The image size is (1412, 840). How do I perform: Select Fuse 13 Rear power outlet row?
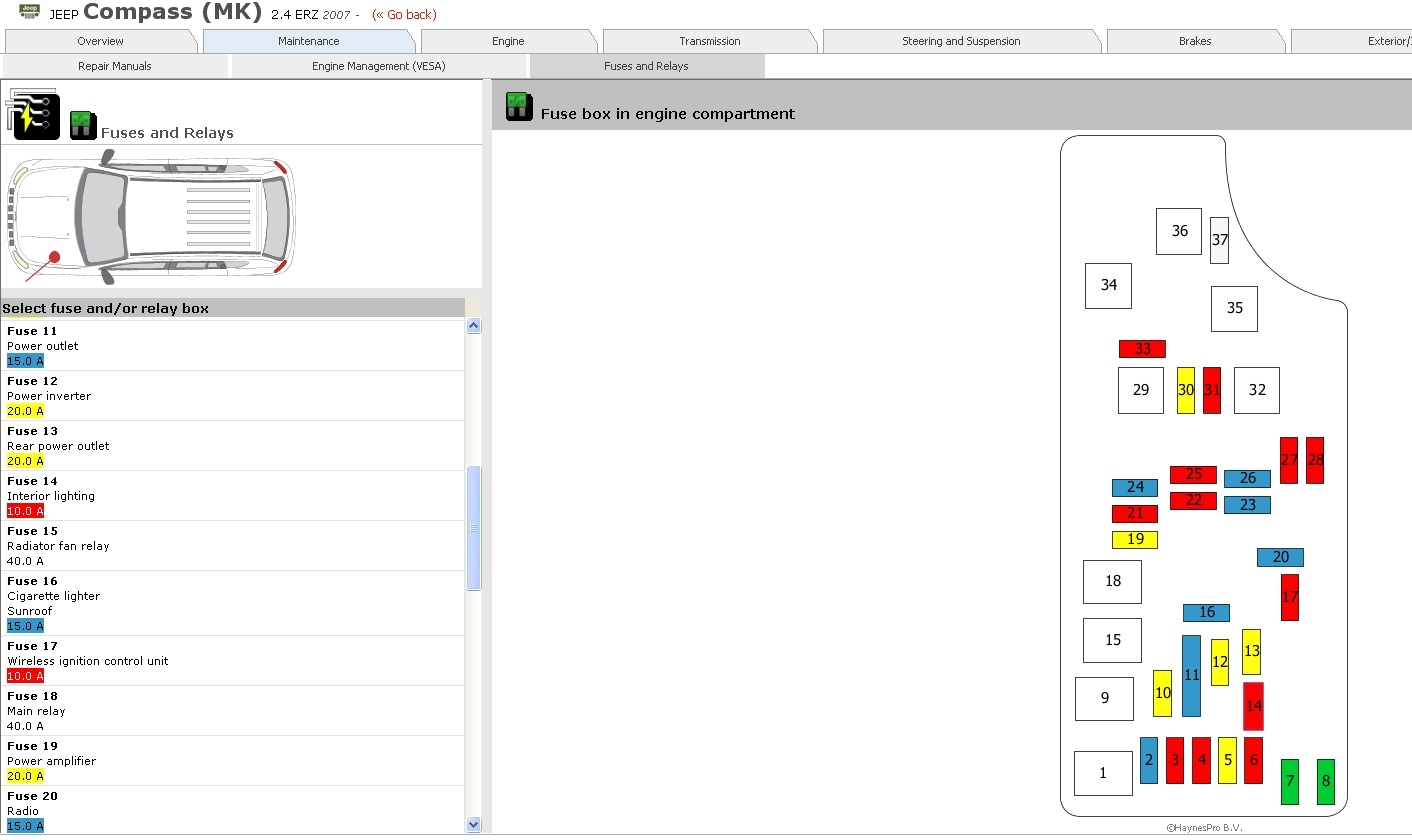tap(233, 446)
